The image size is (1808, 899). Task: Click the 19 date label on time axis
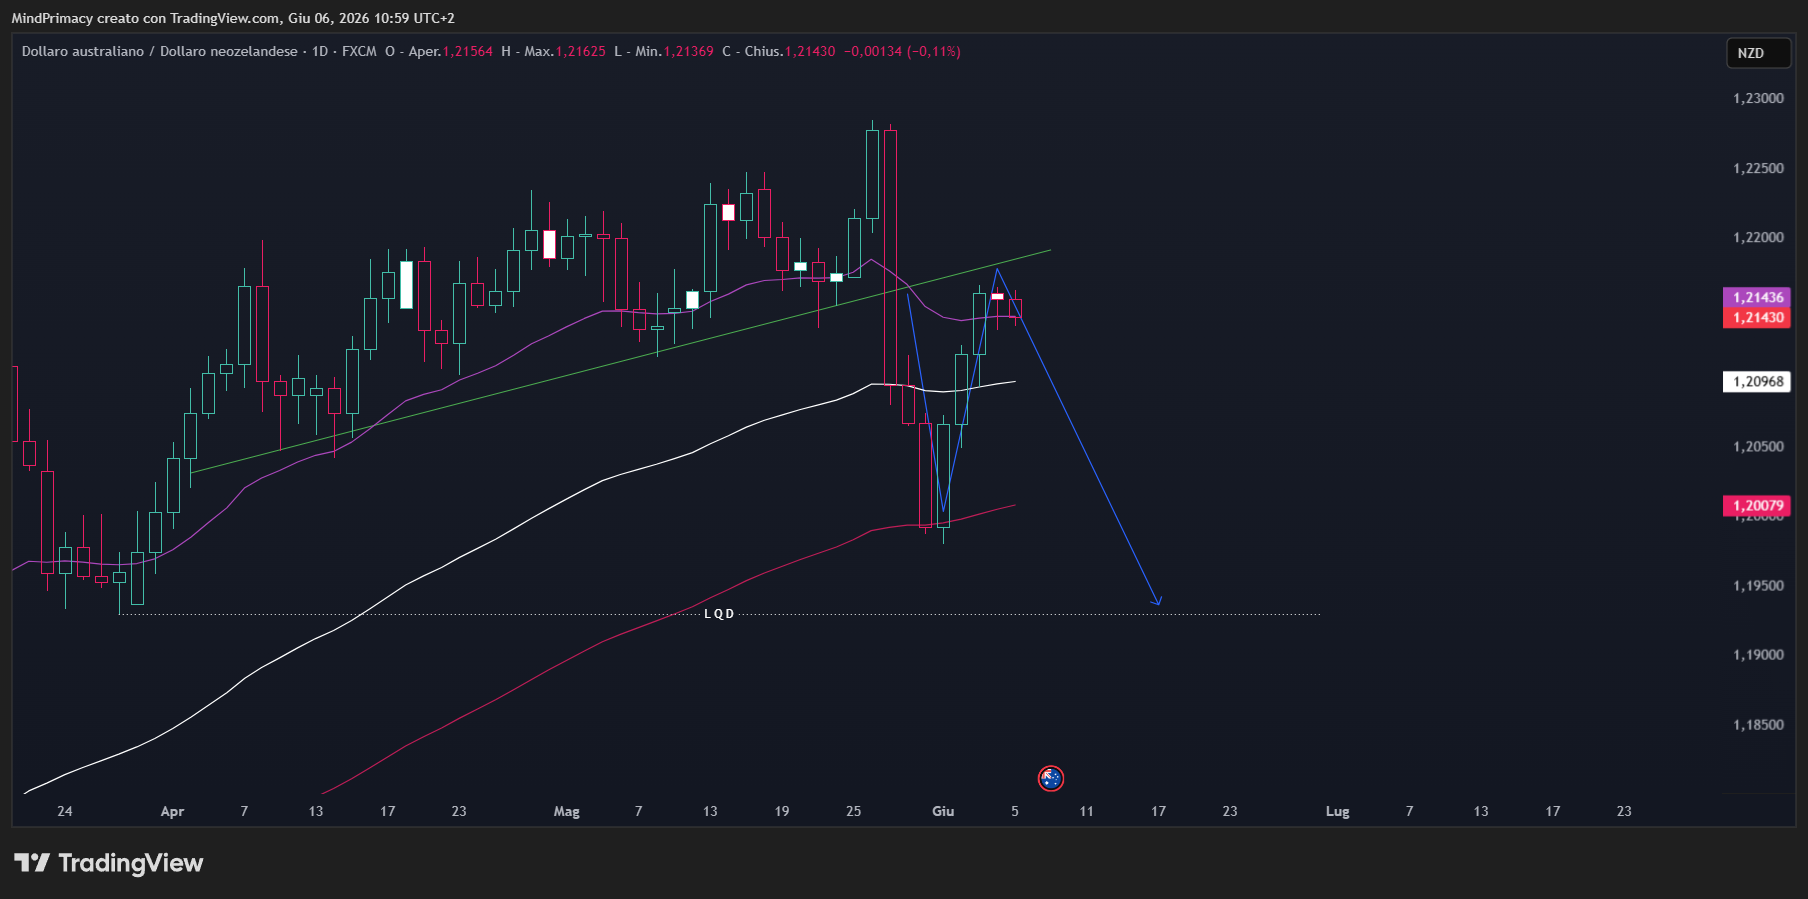[x=782, y=811]
